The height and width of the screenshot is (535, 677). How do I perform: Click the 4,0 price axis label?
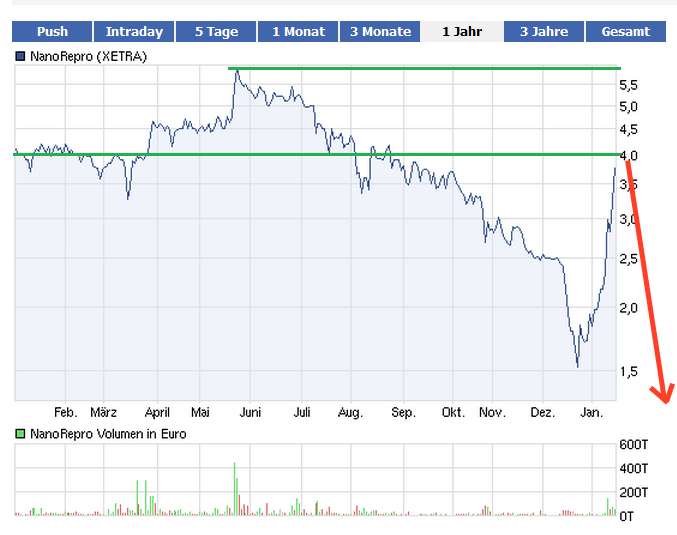point(628,155)
